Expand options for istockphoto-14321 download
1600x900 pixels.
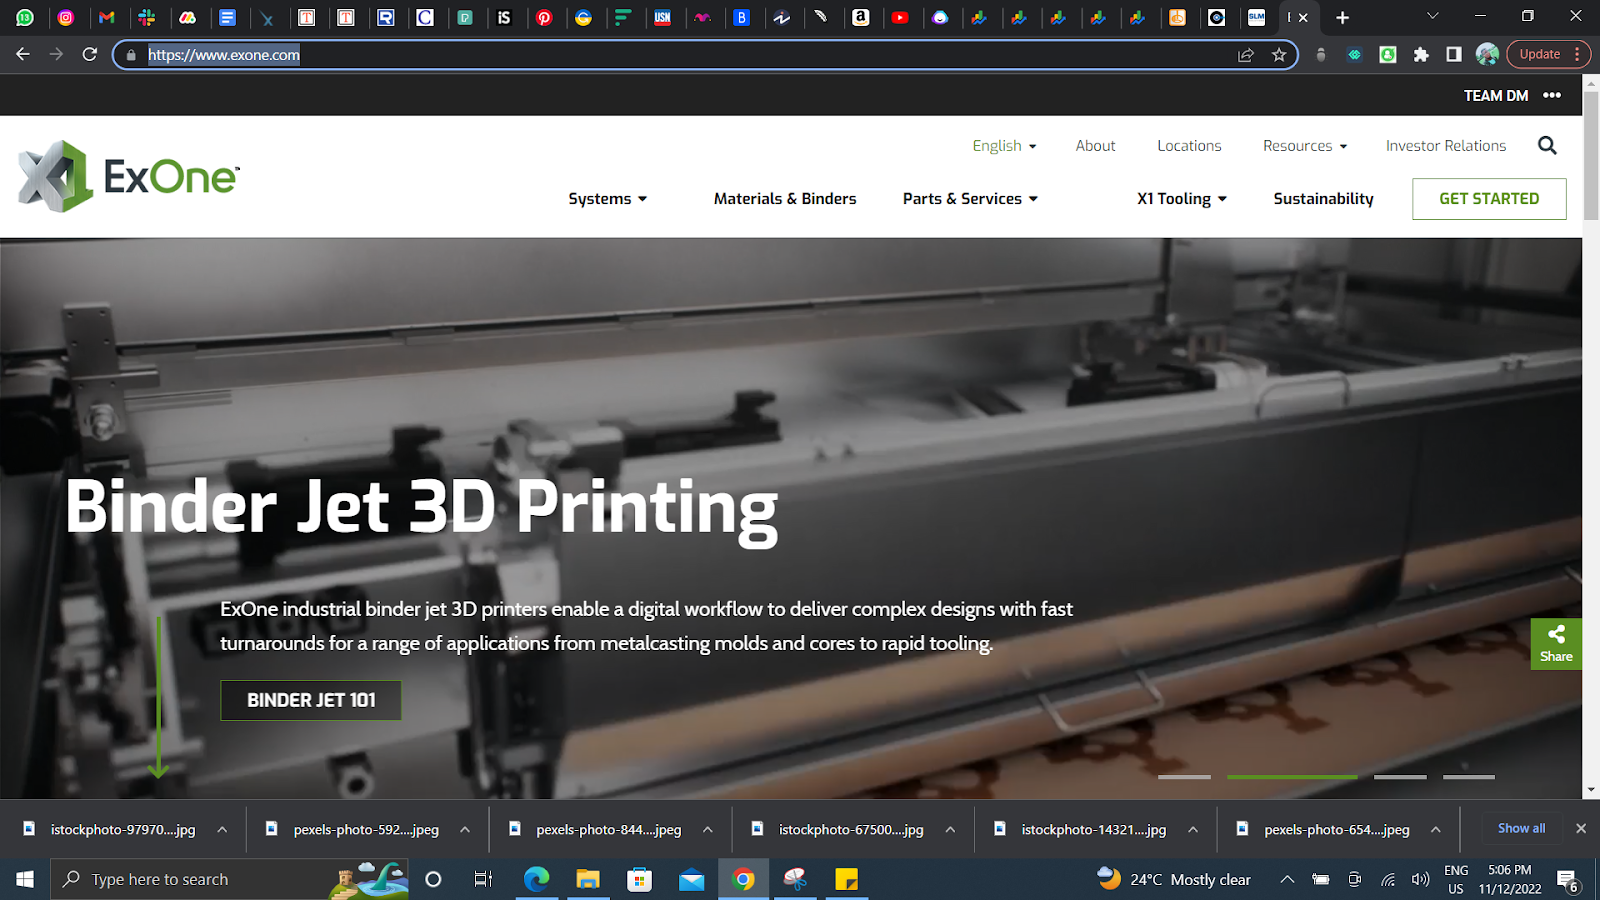point(1193,829)
